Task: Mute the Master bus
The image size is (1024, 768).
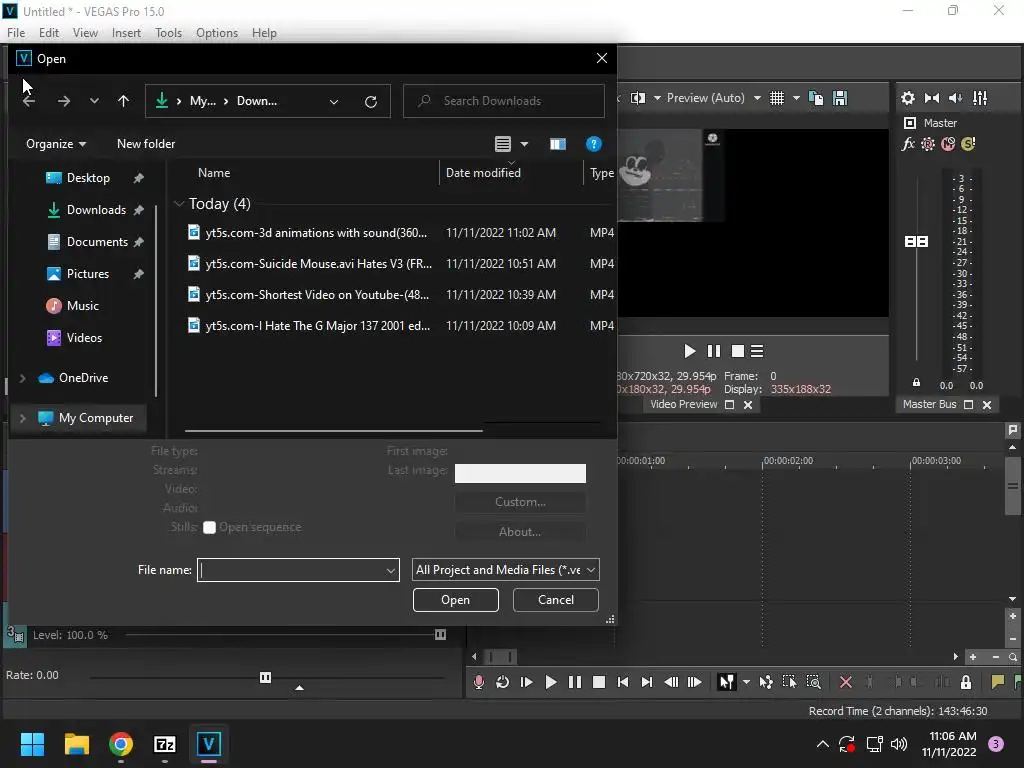Action: pos(948,144)
